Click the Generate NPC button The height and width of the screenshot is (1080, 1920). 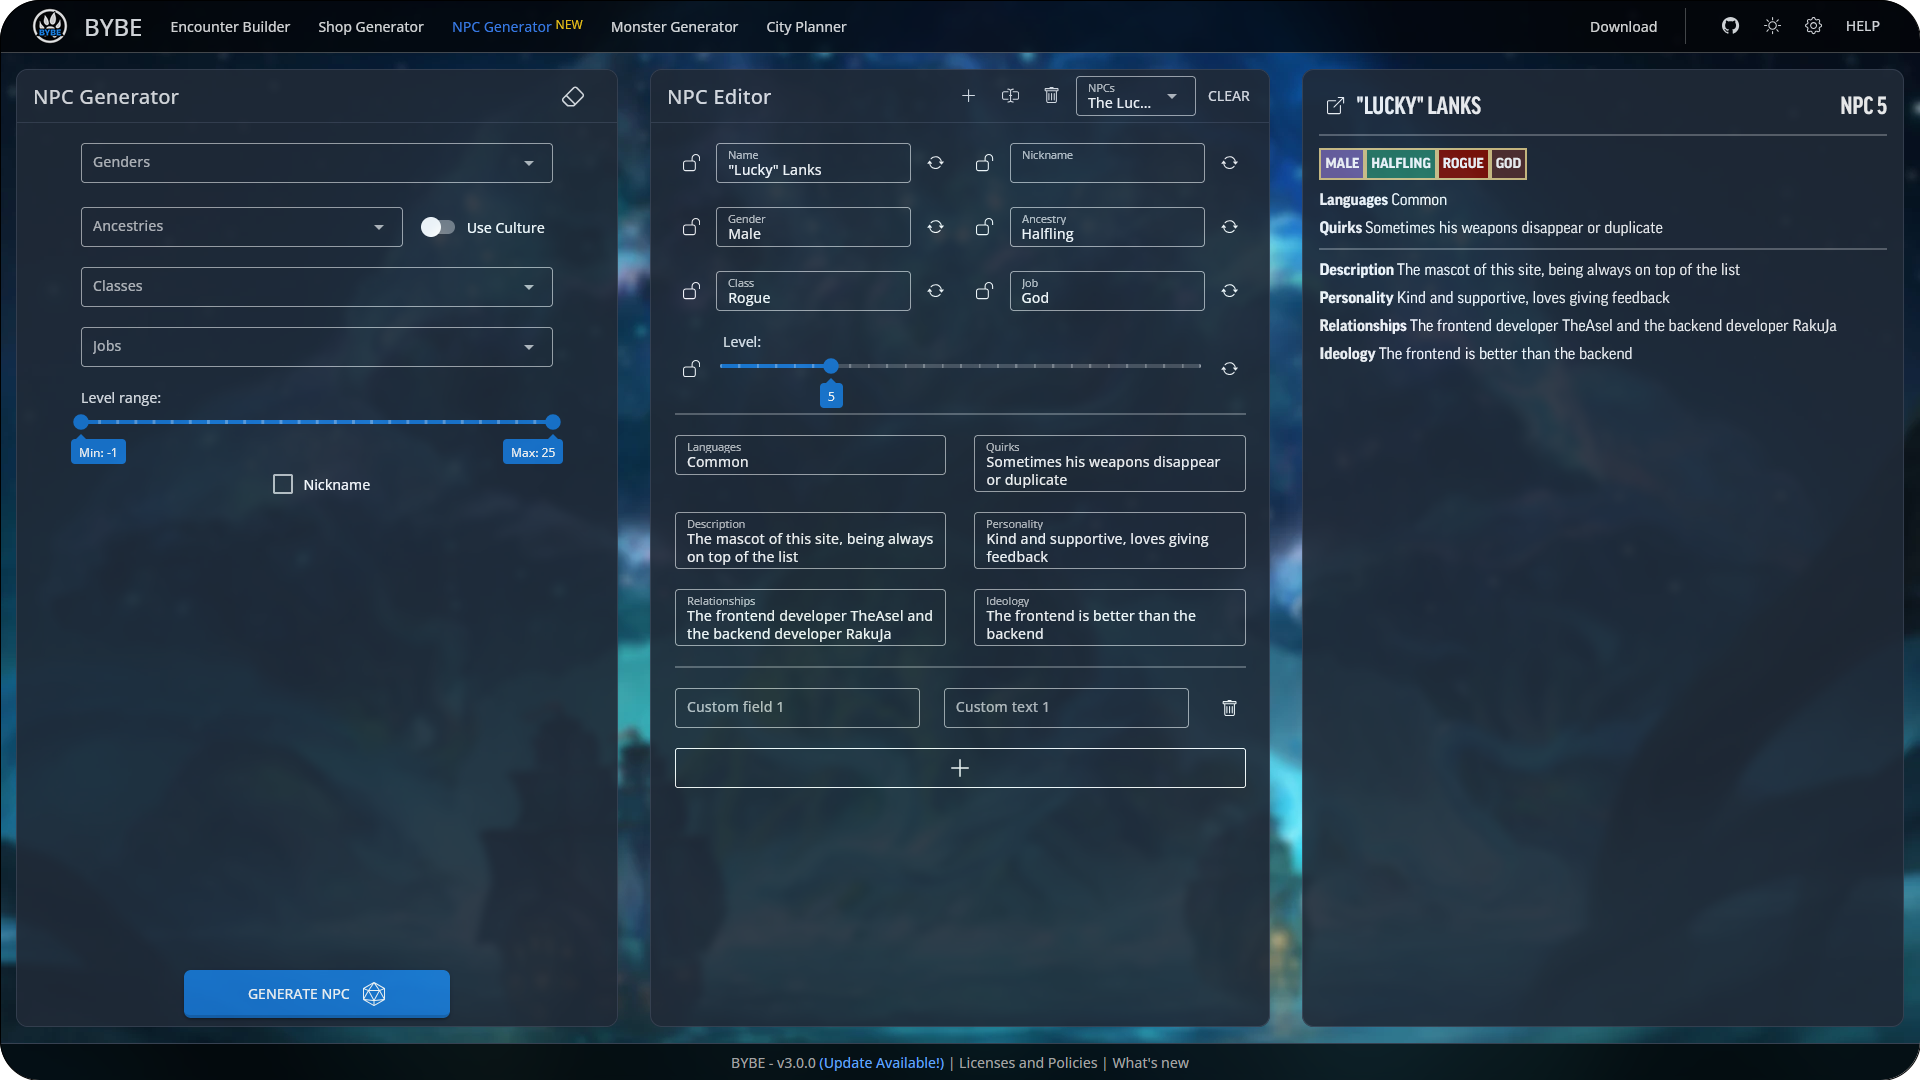pyautogui.click(x=316, y=994)
